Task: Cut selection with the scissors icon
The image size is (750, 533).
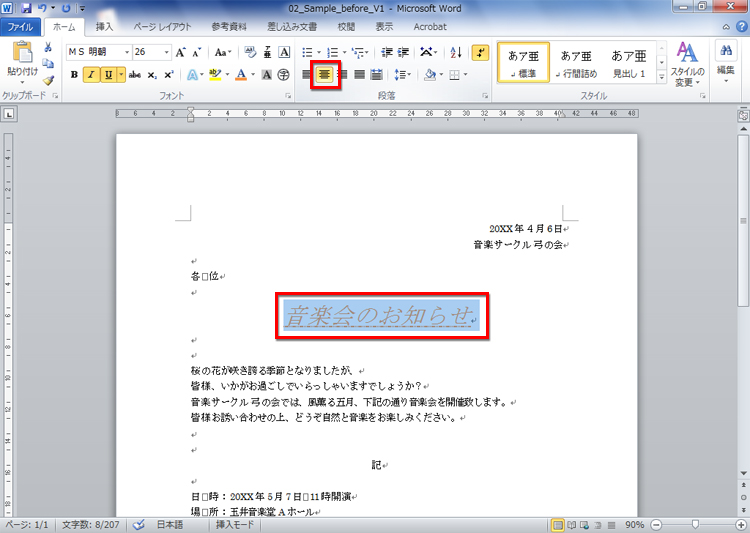Action: click(48, 47)
